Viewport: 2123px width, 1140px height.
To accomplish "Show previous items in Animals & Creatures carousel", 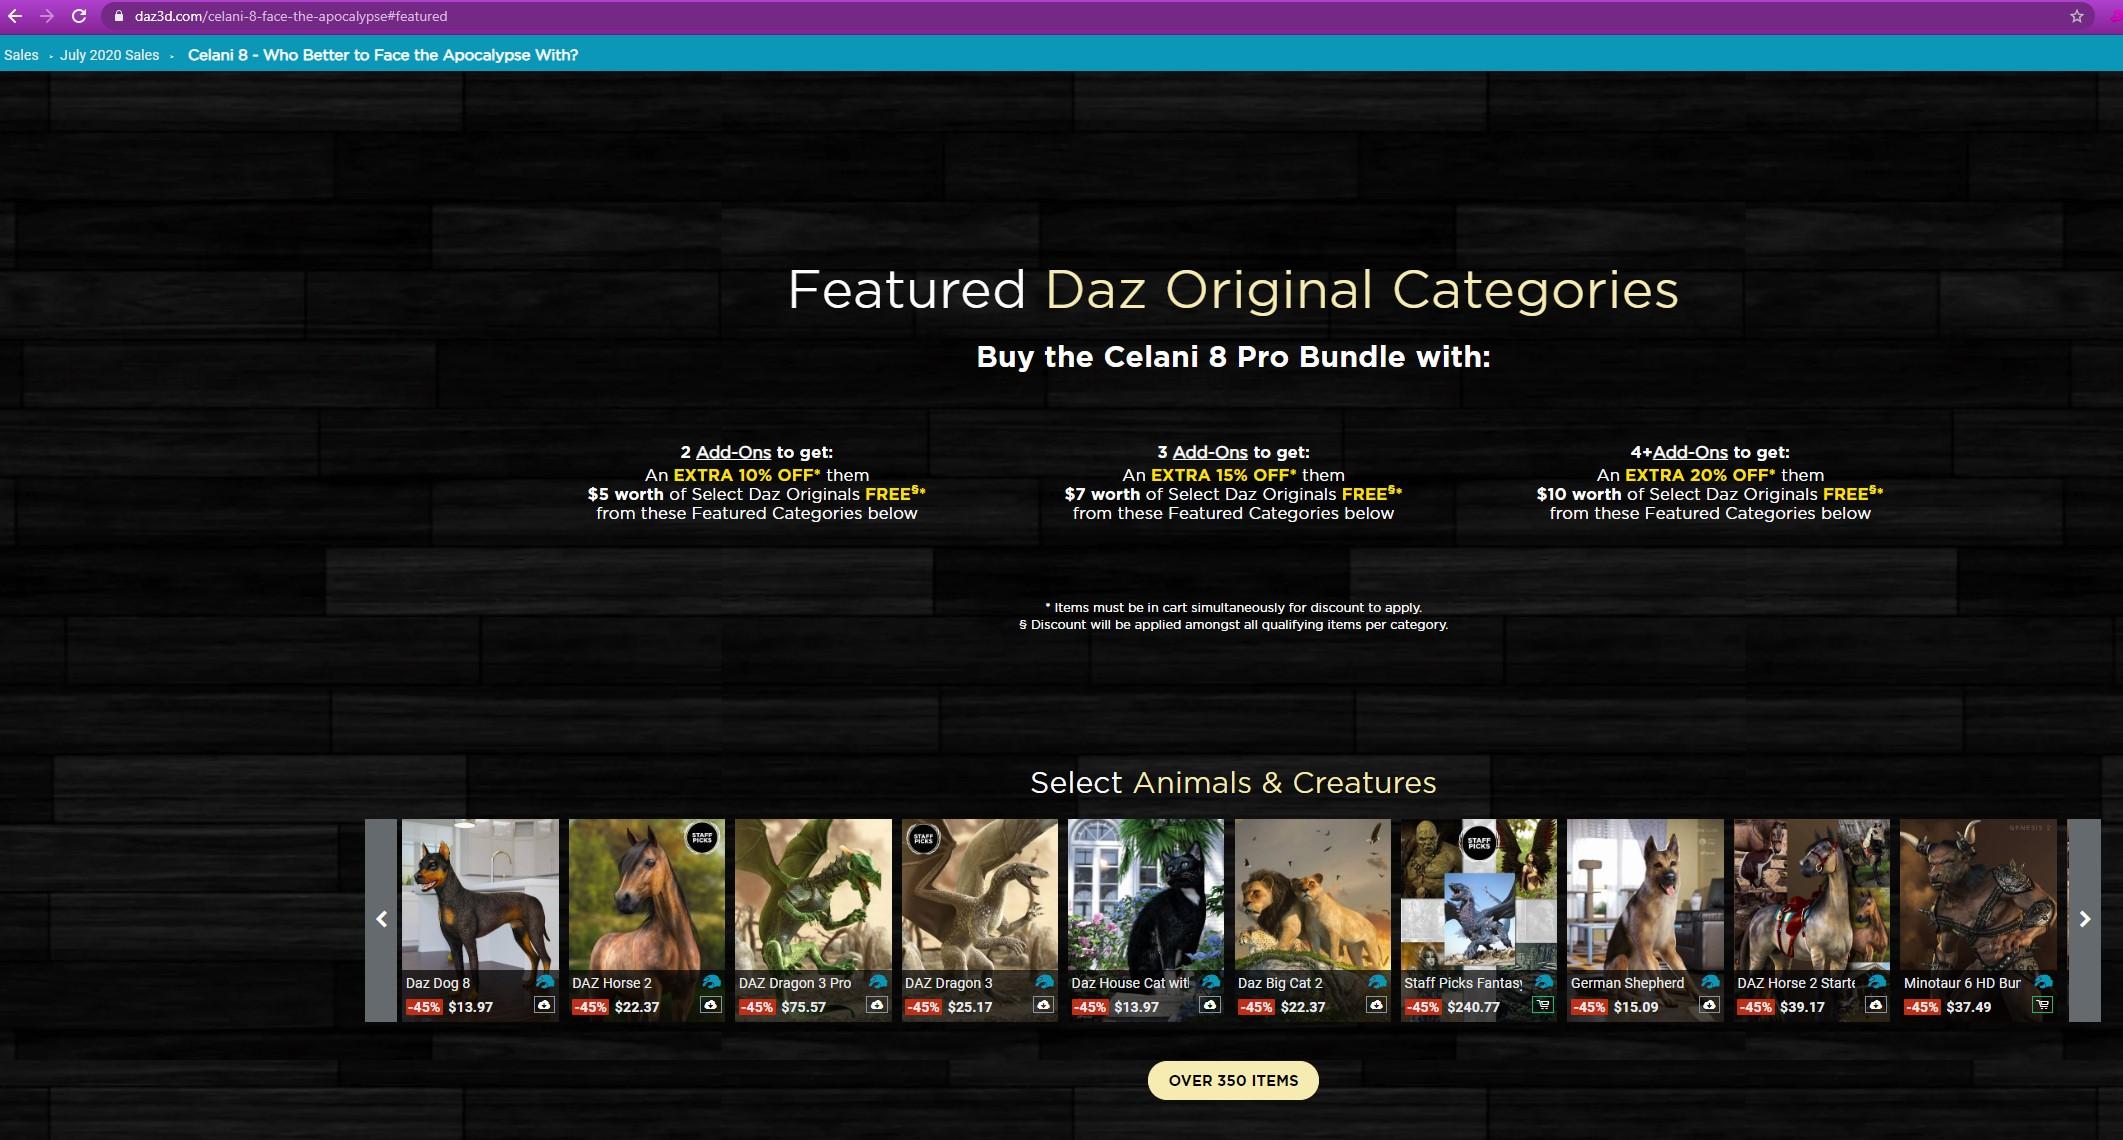I will [381, 920].
